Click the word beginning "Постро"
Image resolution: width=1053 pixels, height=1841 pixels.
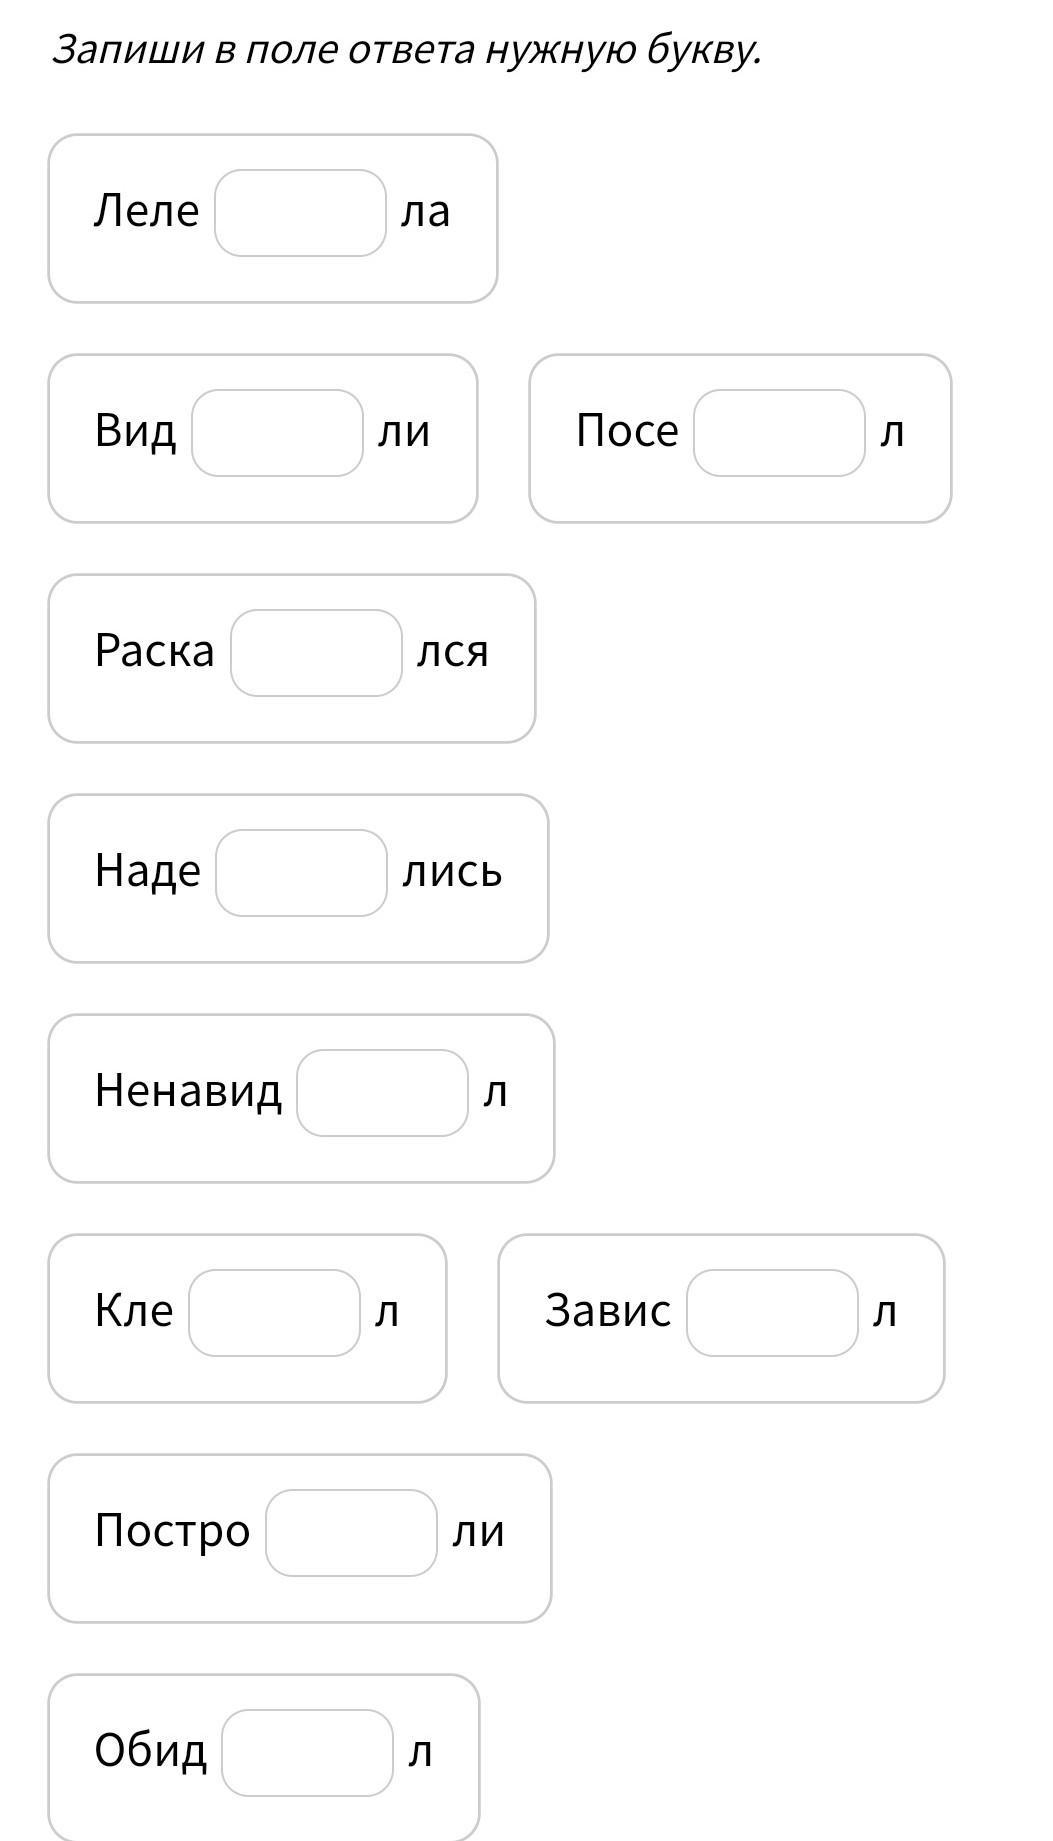tap(172, 1532)
